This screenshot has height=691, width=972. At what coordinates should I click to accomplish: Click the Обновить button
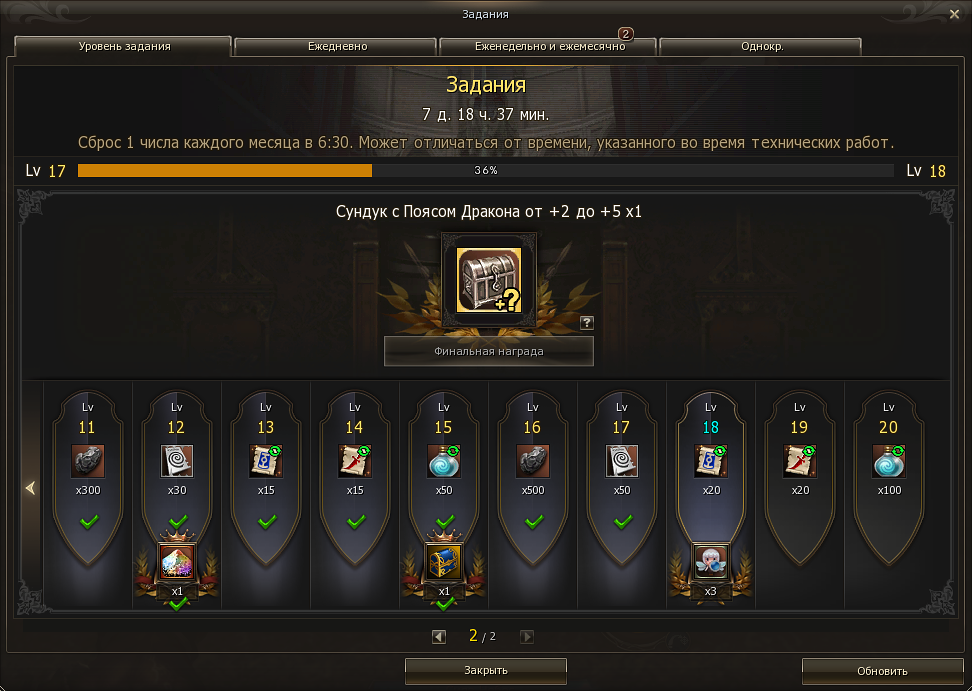click(x=881, y=671)
